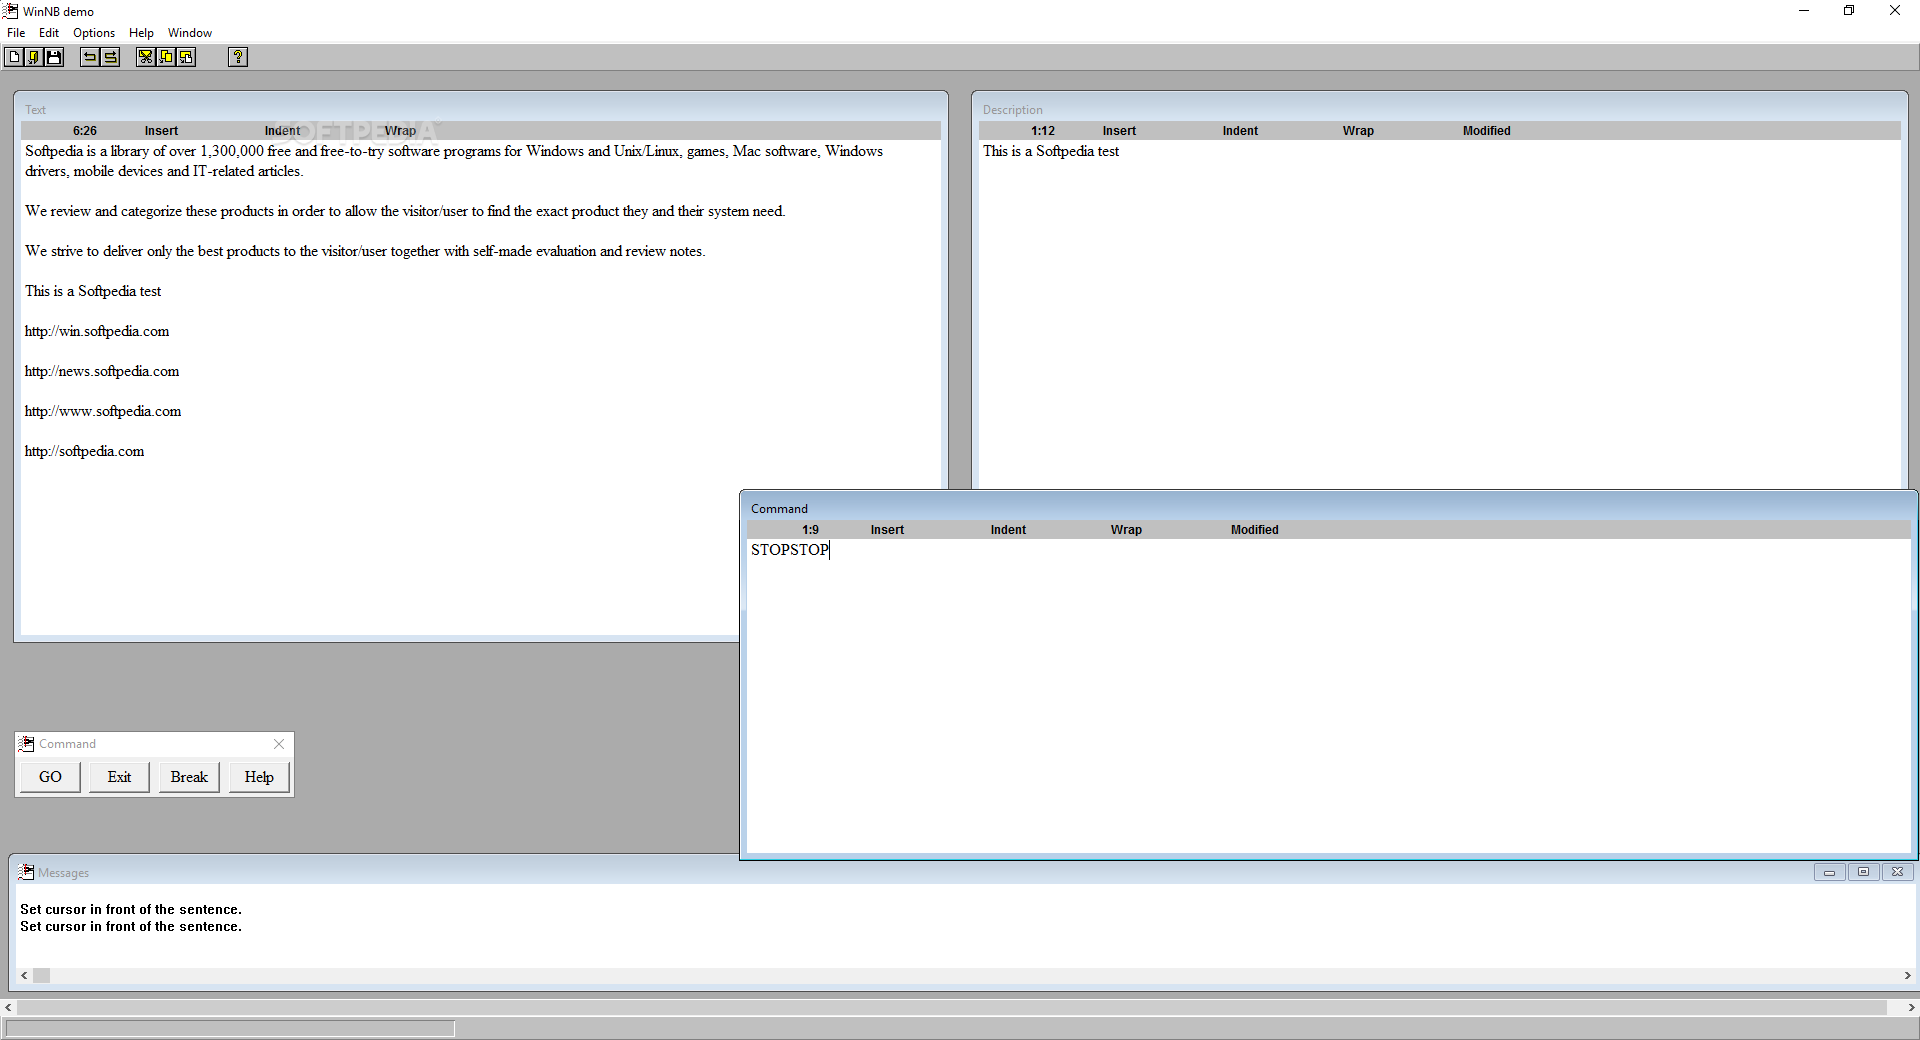Open the Help menu in the menu bar
Screen dimensions: 1920x1040
141,33
